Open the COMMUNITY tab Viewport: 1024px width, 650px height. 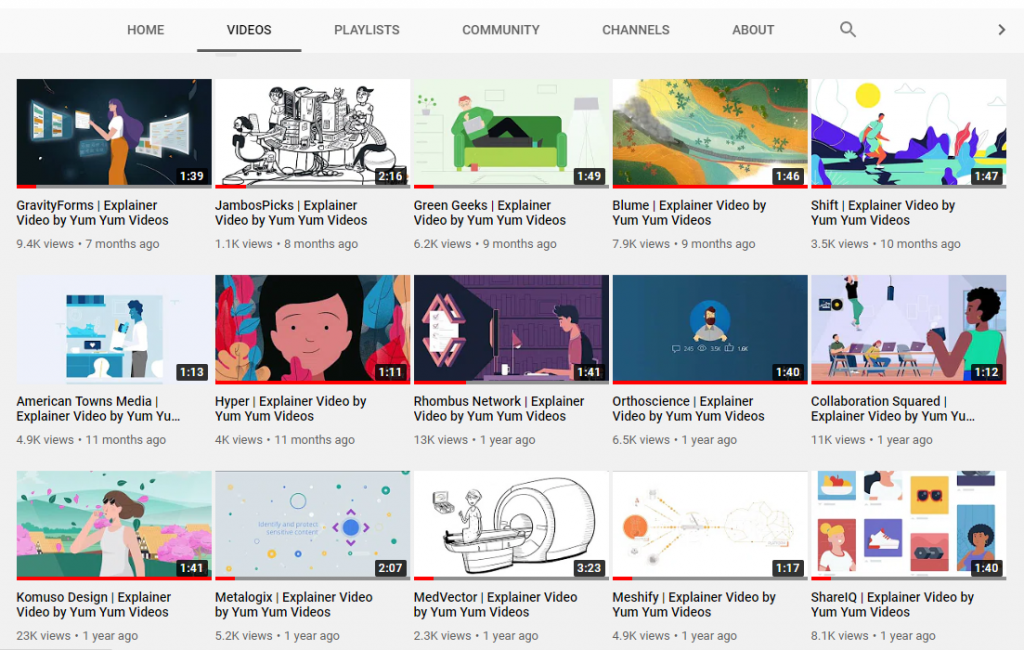click(x=500, y=30)
